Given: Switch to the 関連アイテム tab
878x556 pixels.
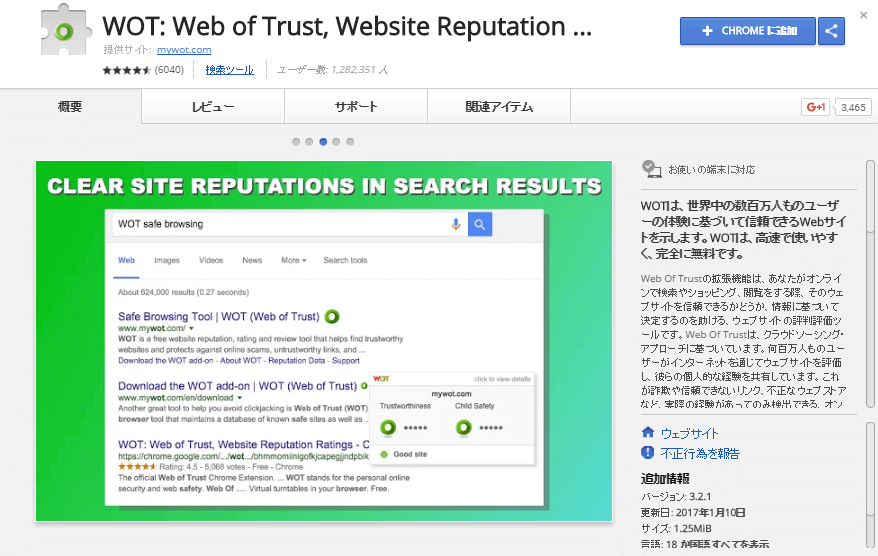Looking at the screenshot, I should (499, 106).
